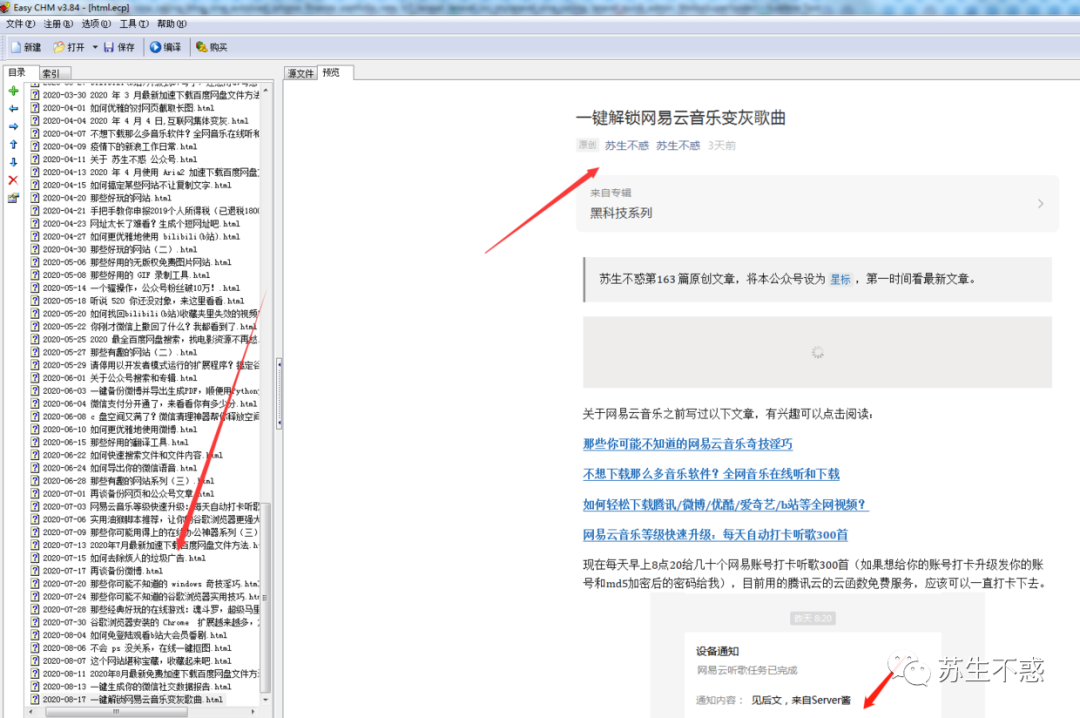Click the page icon of 2020-04-15 entry
This screenshot has height=718, width=1080.
[x=35, y=185]
